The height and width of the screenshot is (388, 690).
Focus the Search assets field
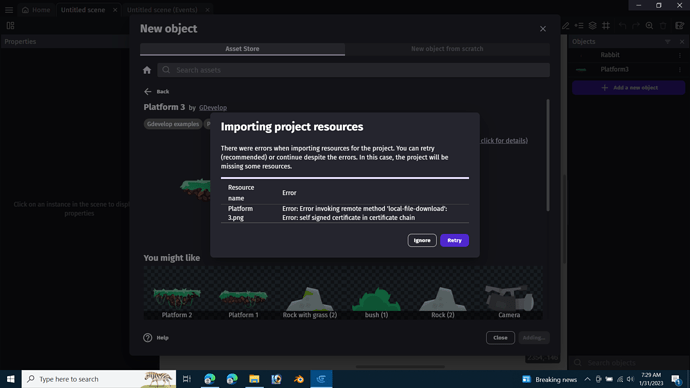tap(354, 70)
